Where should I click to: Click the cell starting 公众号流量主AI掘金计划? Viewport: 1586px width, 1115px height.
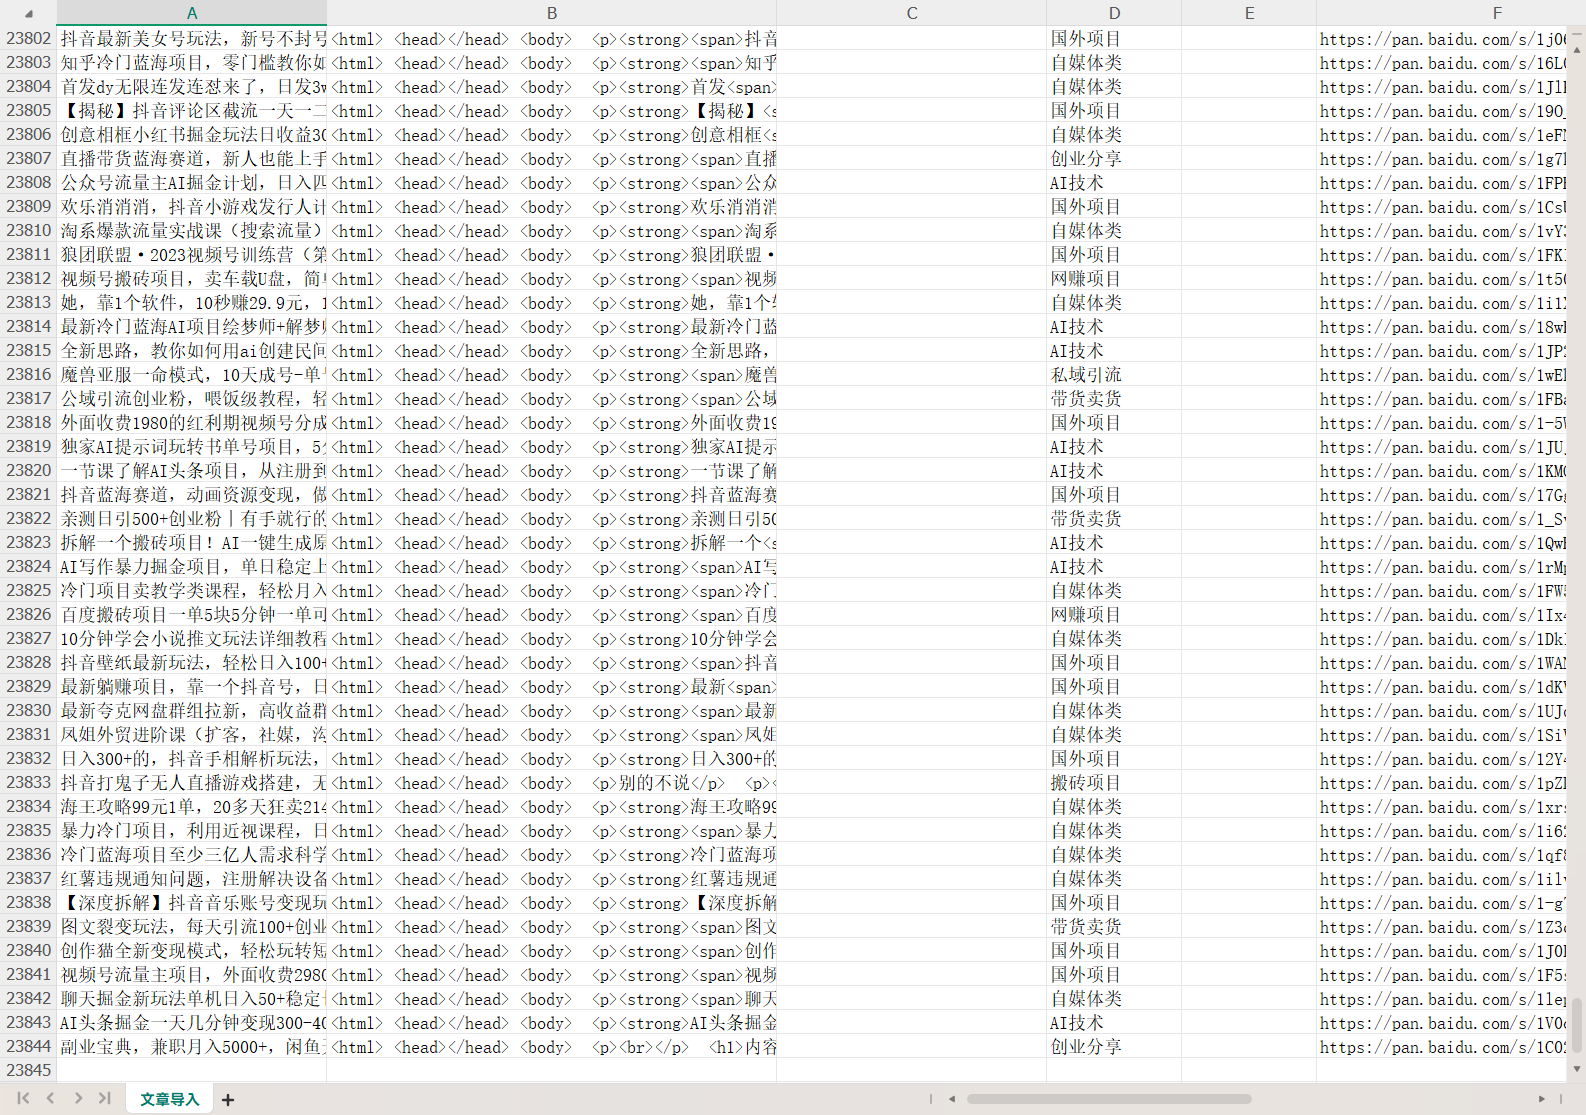(x=192, y=182)
